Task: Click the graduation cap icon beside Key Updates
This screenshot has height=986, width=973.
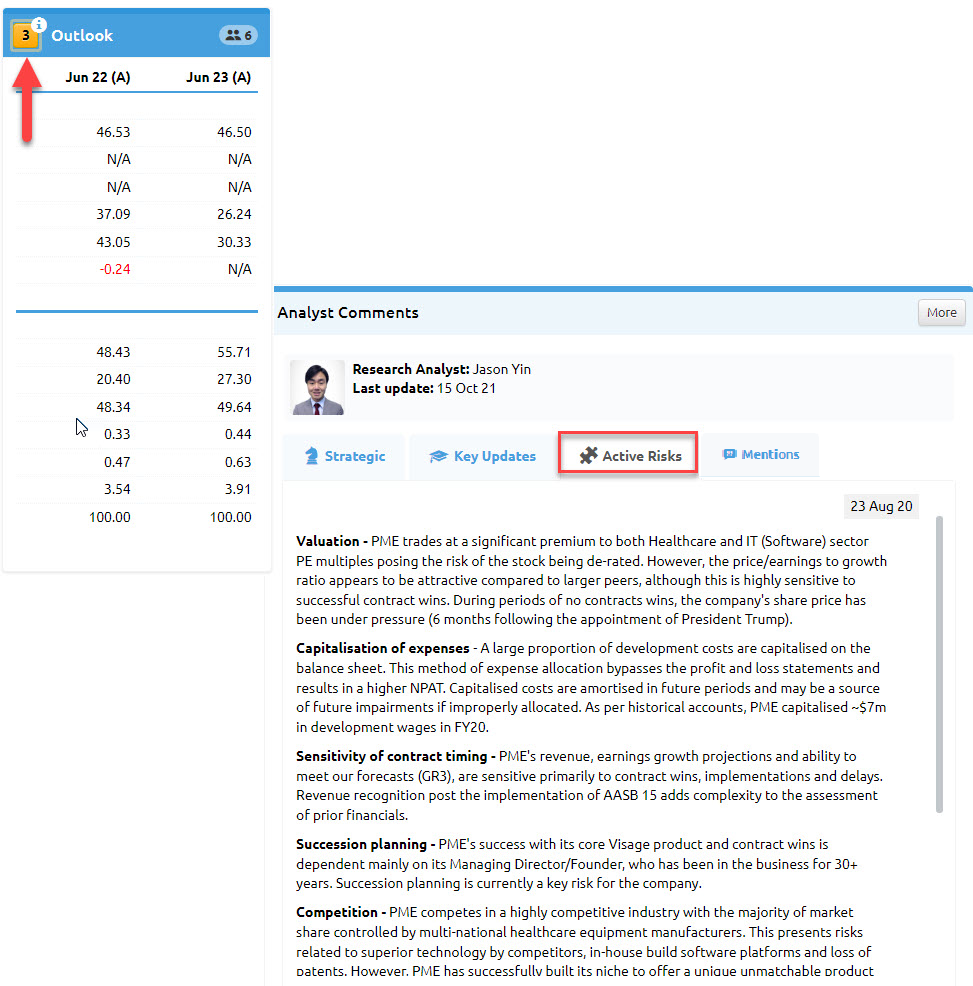Action: tap(438, 456)
